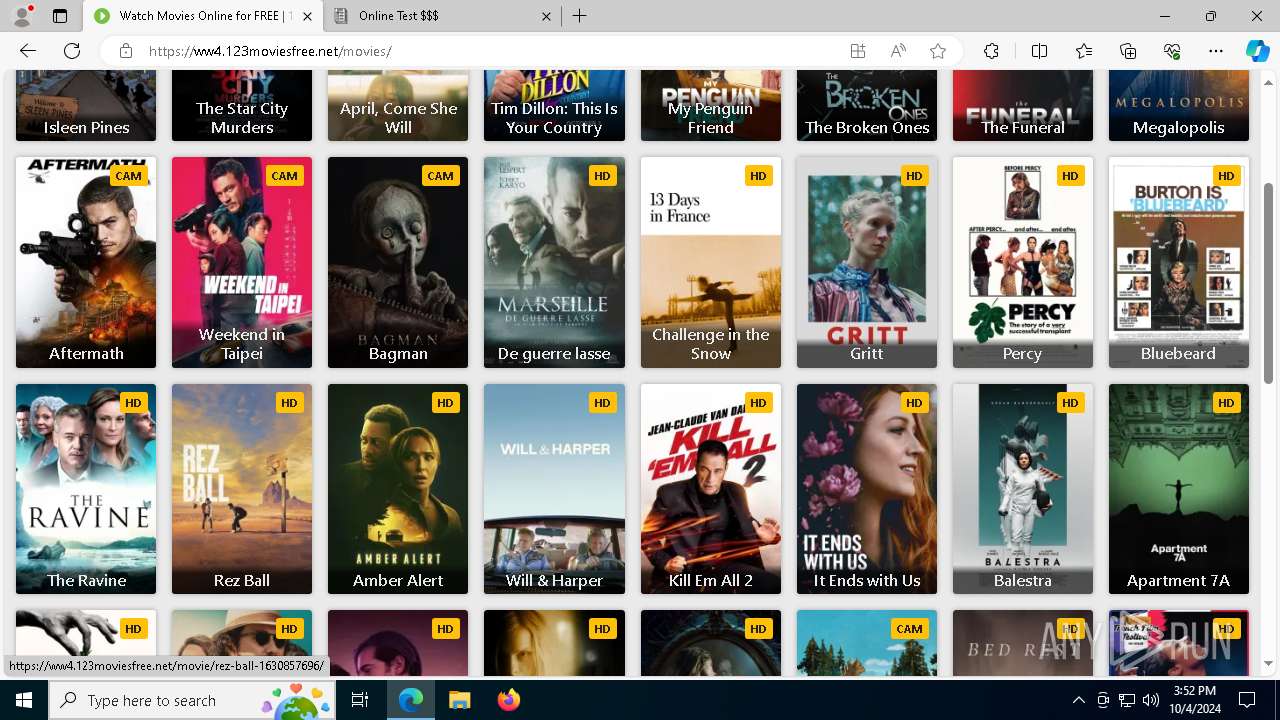Open volume control in system tray
This screenshot has width=1280, height=720.
(x=1150, y=700)
